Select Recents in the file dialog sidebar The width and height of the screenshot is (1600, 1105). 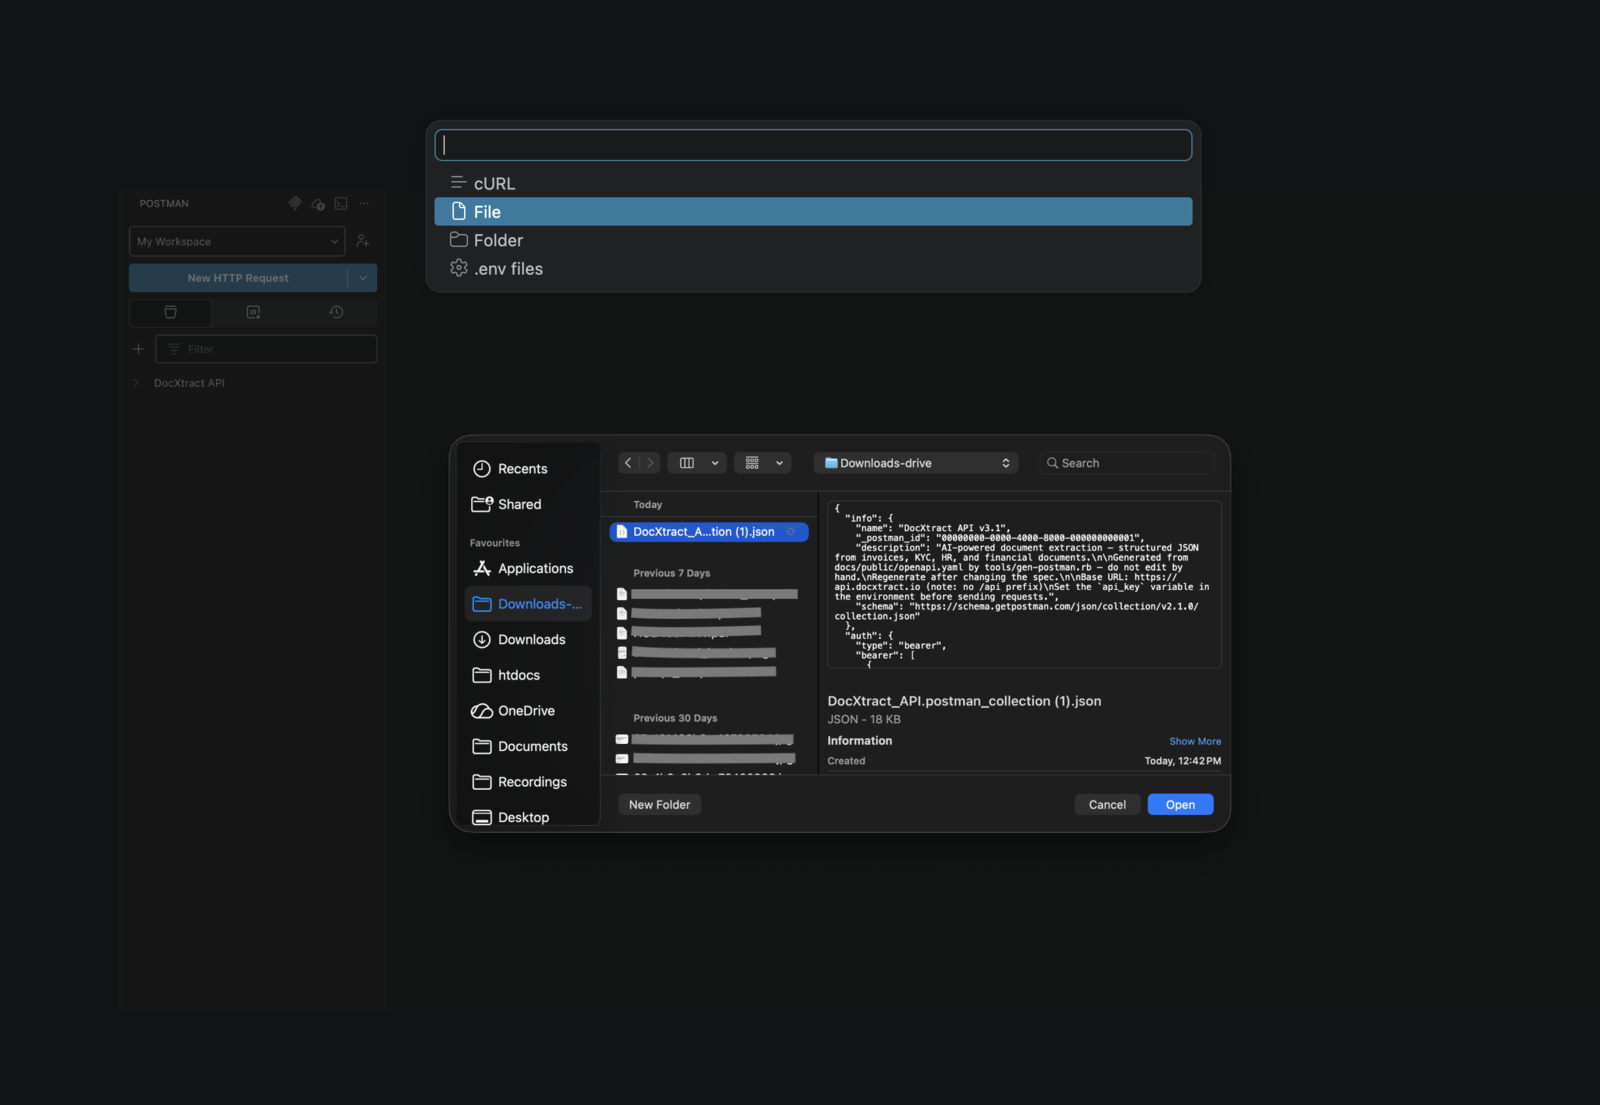click(x=528, y=469)
